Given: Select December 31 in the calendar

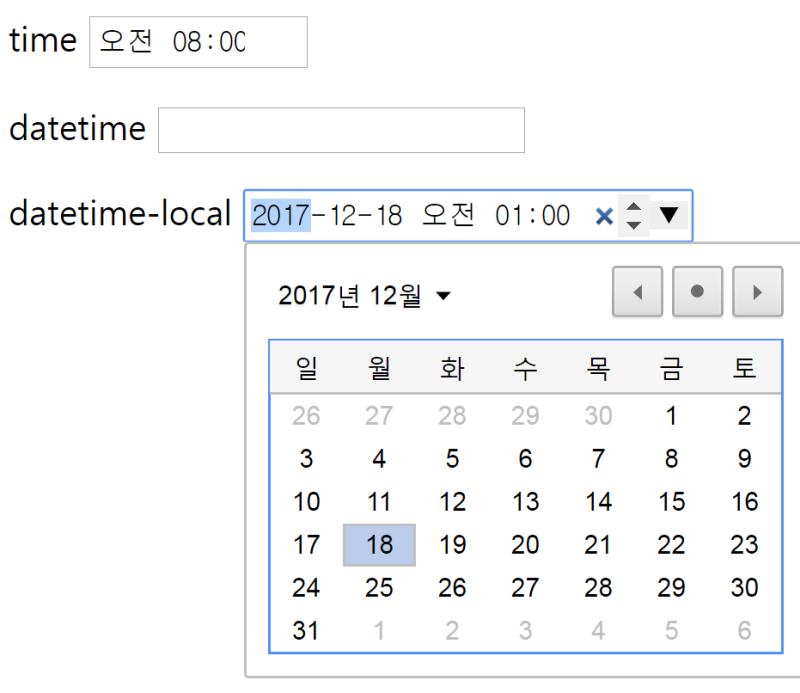Looking at the screenshot, I should point(306,631).
